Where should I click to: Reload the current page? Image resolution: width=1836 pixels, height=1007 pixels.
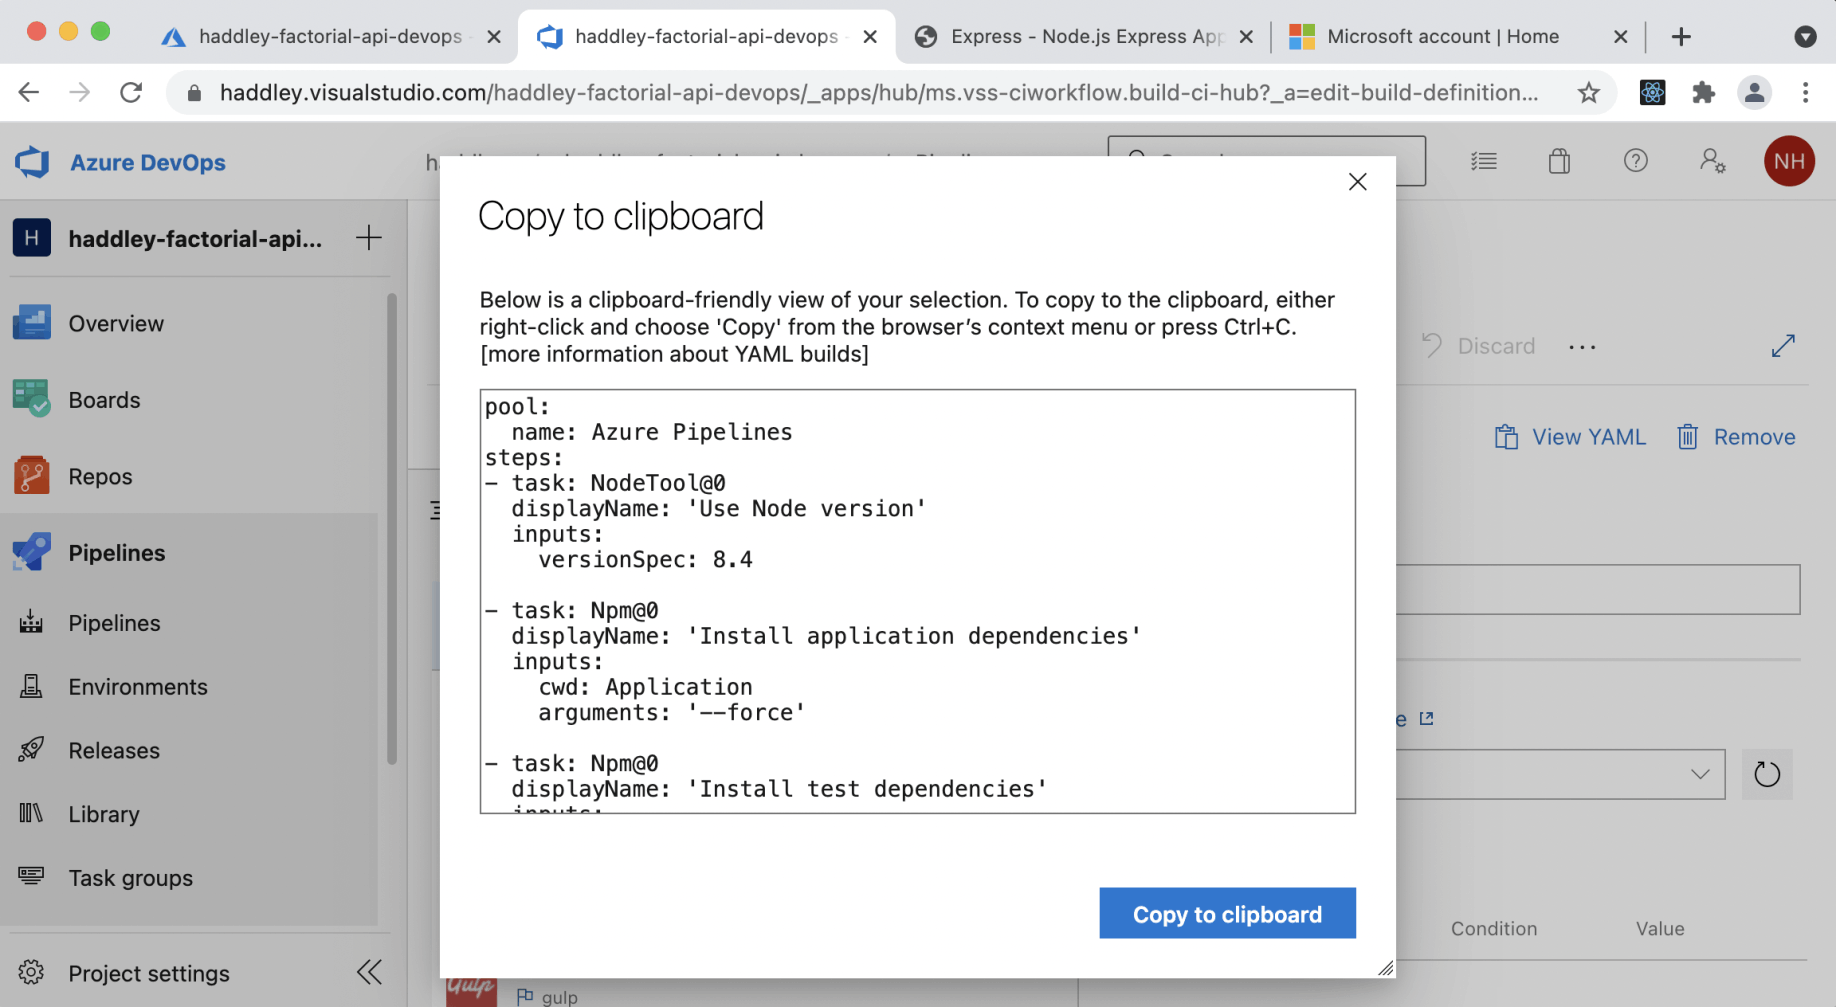tap(131, 93)
